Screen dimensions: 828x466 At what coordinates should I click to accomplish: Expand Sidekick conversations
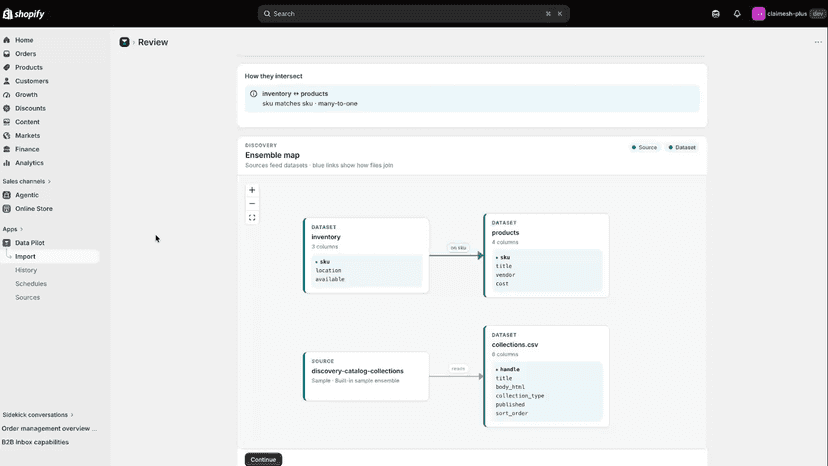[38, 415]
